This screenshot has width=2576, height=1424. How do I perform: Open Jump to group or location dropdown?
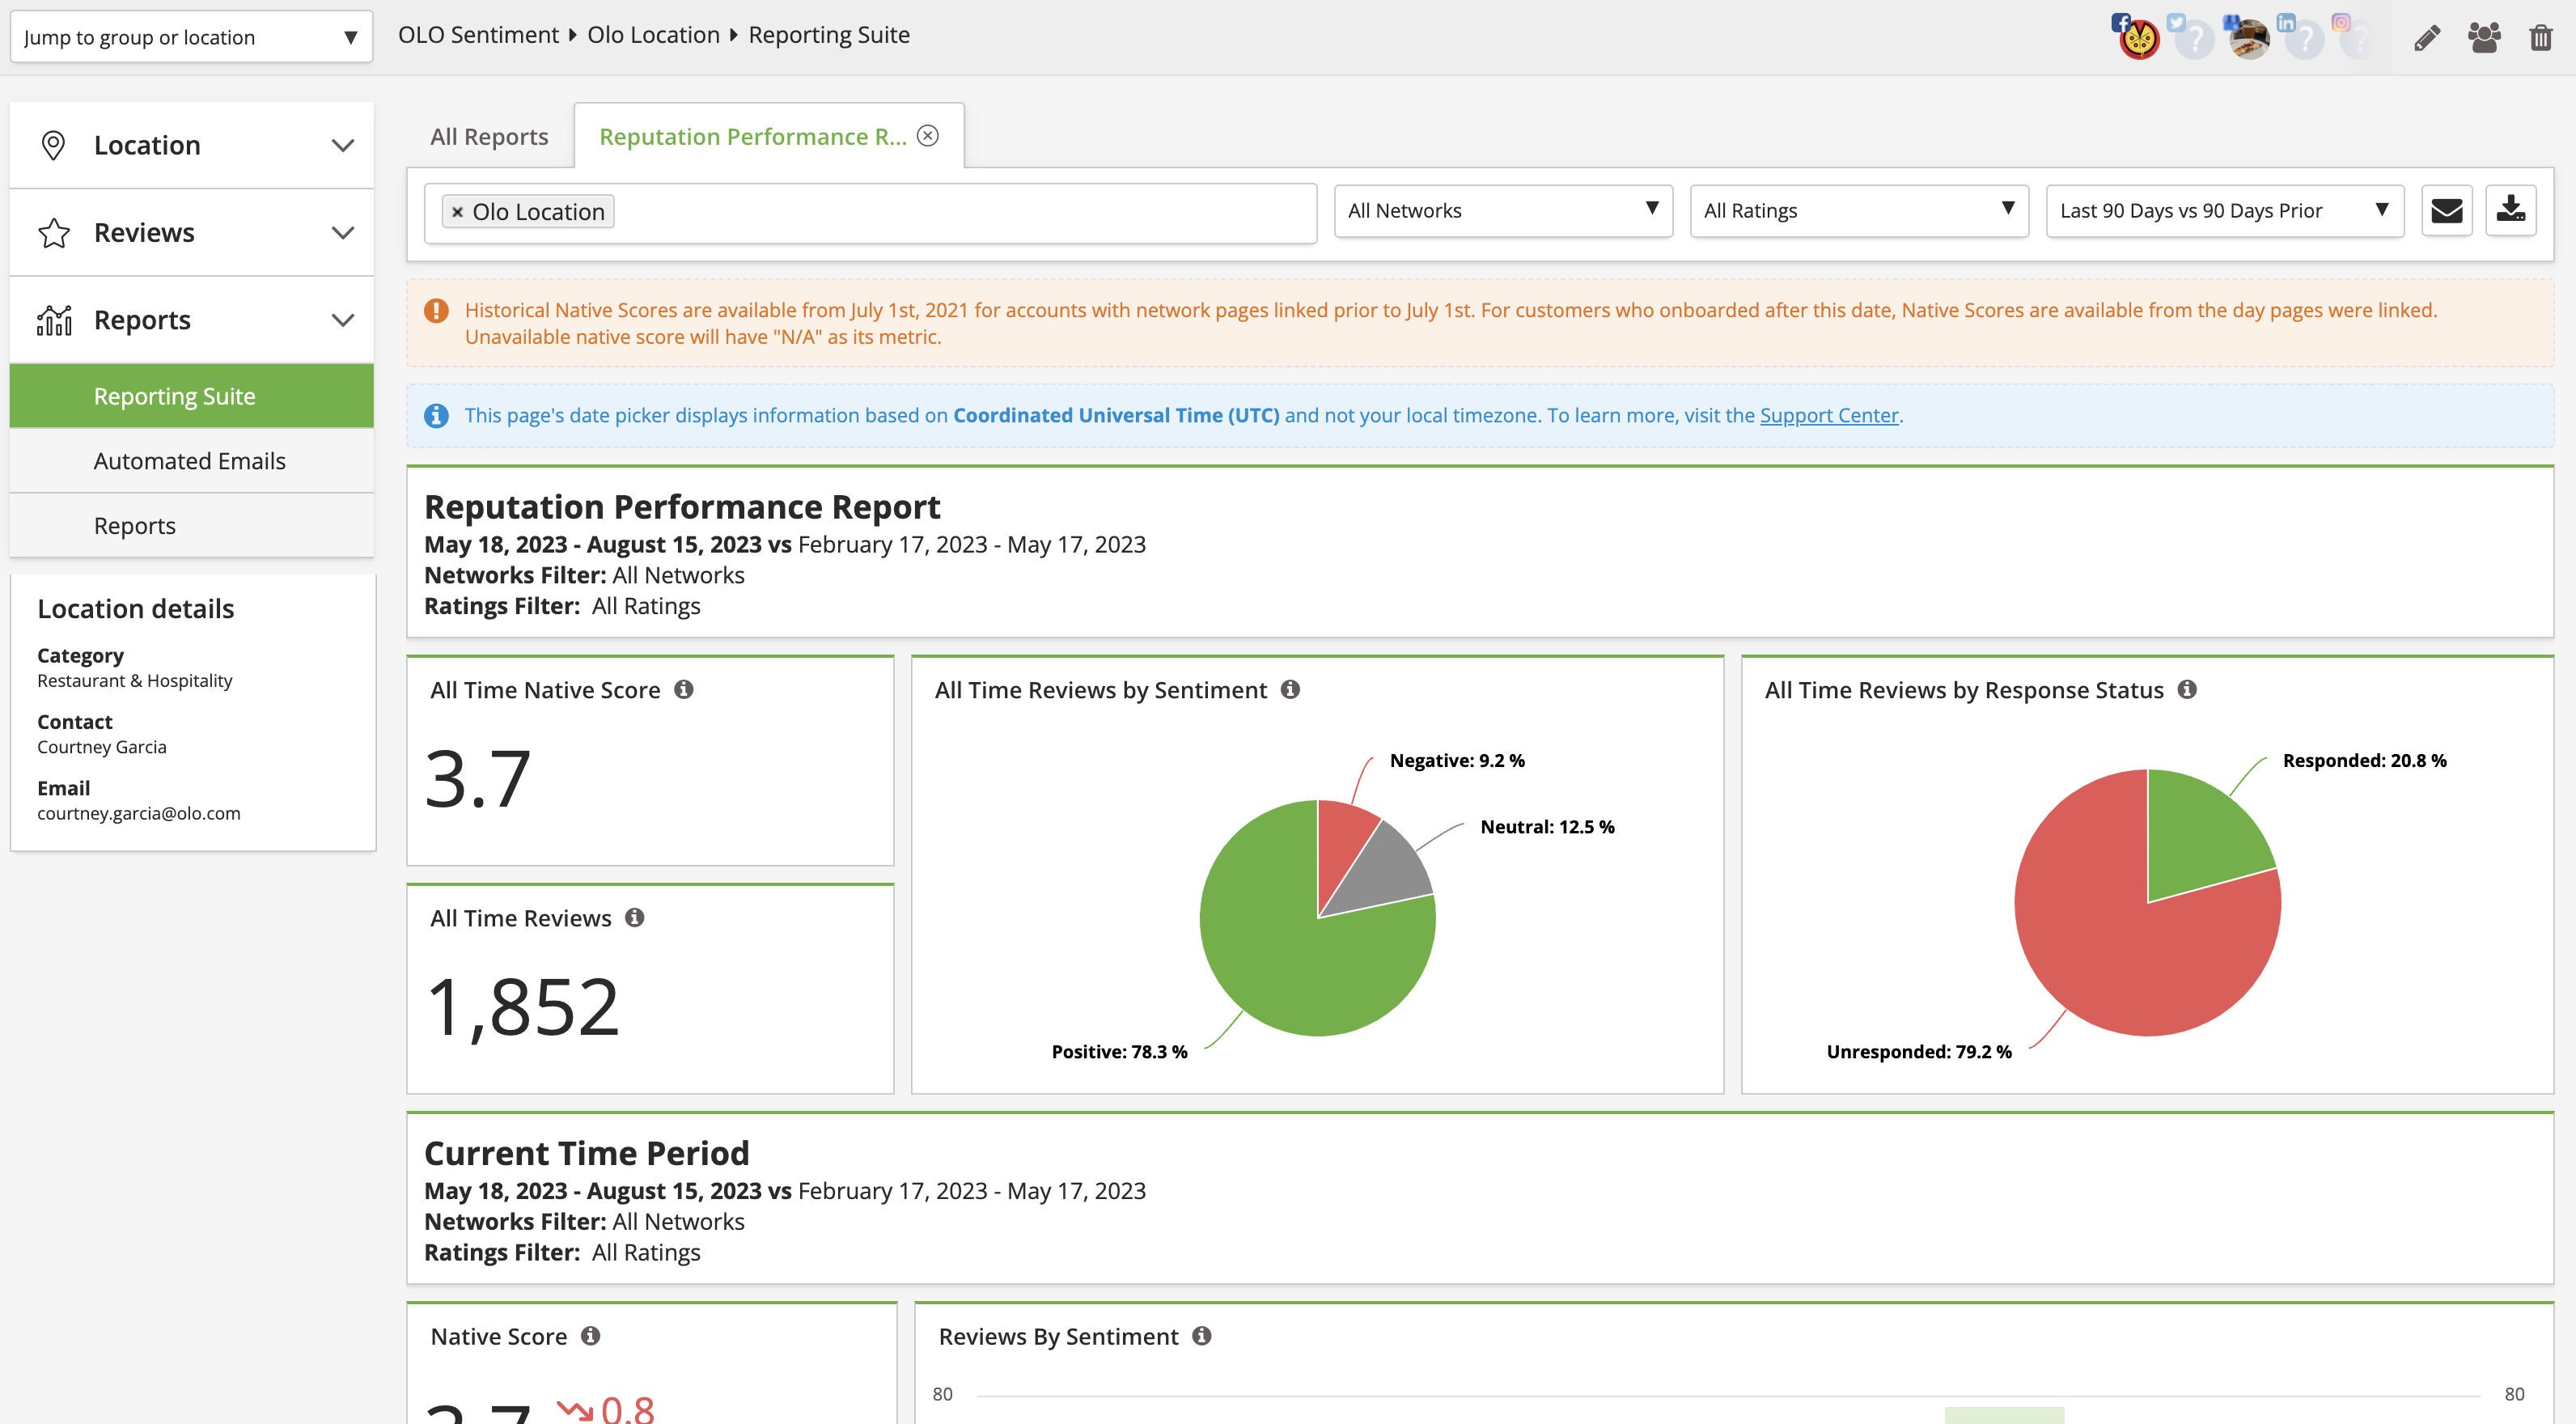pyautogui.click(x=191, y=37)
